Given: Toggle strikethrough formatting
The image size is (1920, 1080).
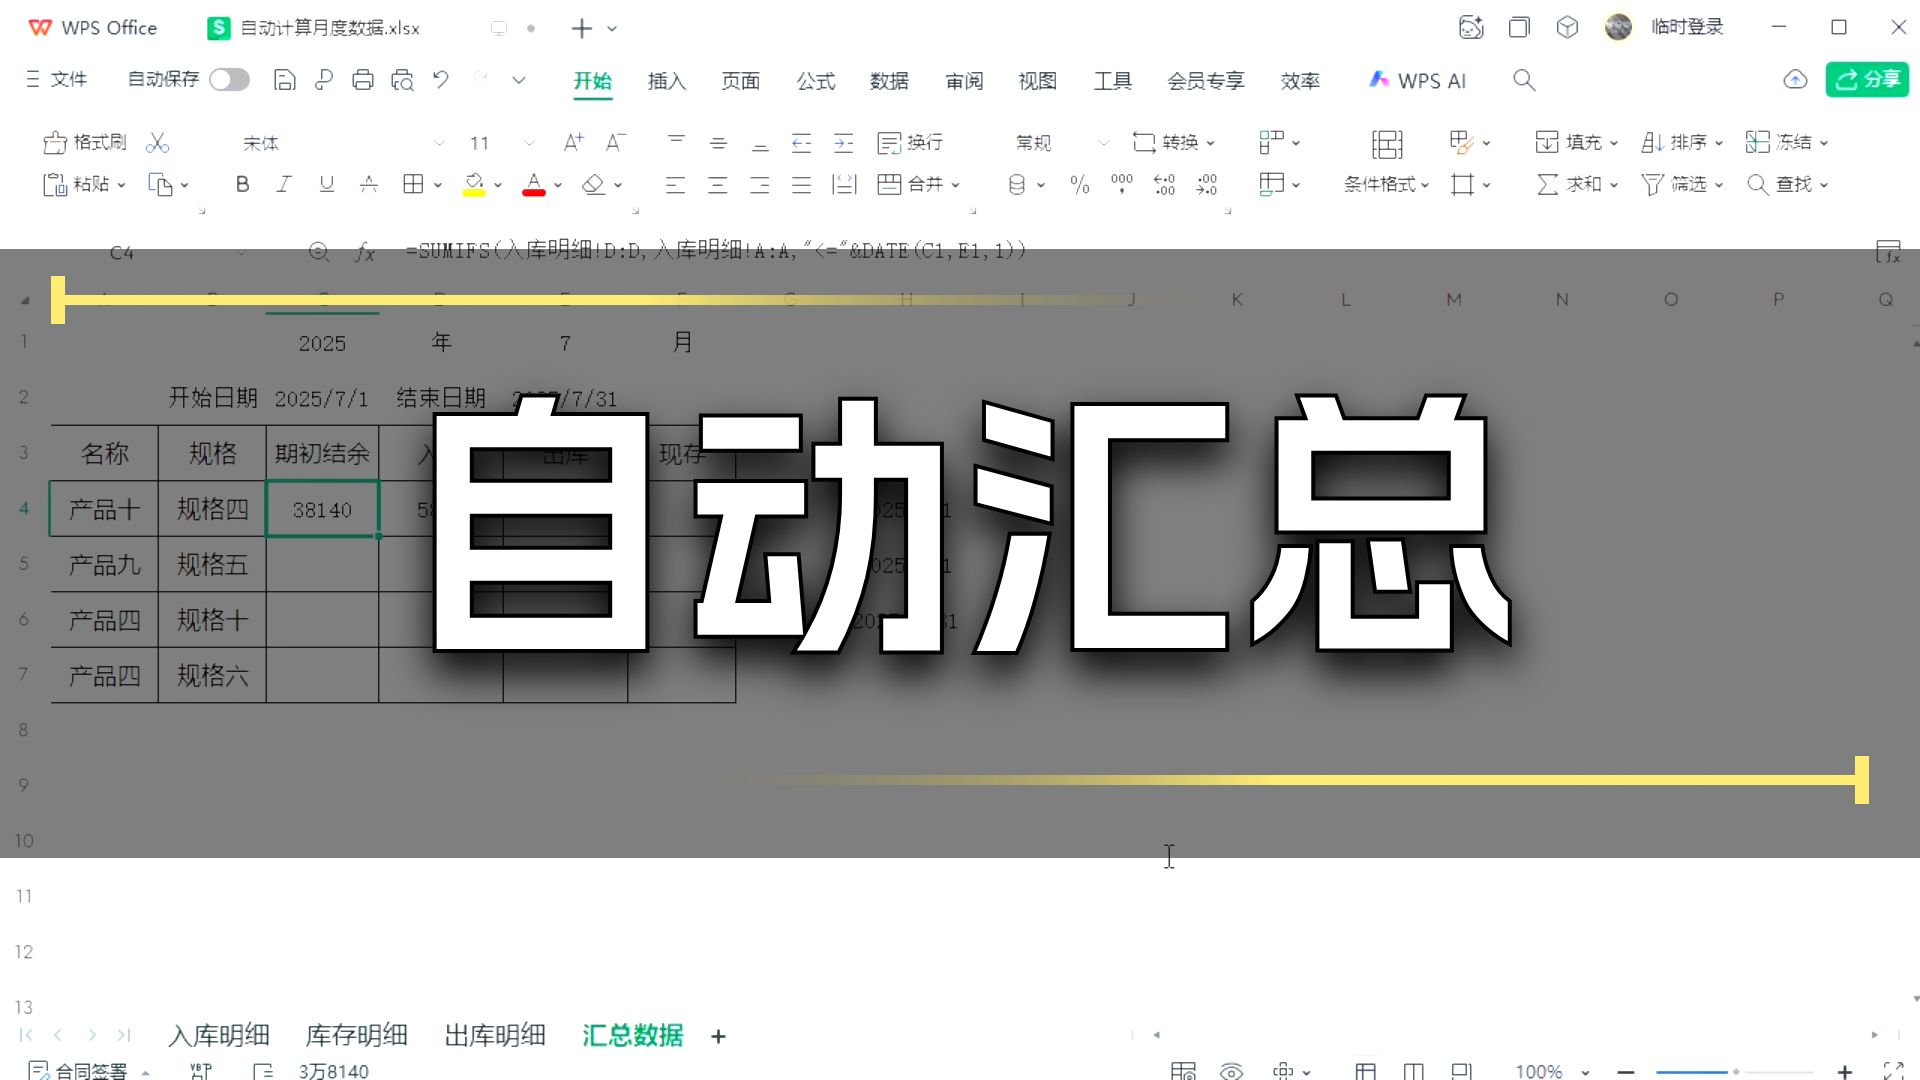Looking at the screenshot, I should [x=369, y=184].
